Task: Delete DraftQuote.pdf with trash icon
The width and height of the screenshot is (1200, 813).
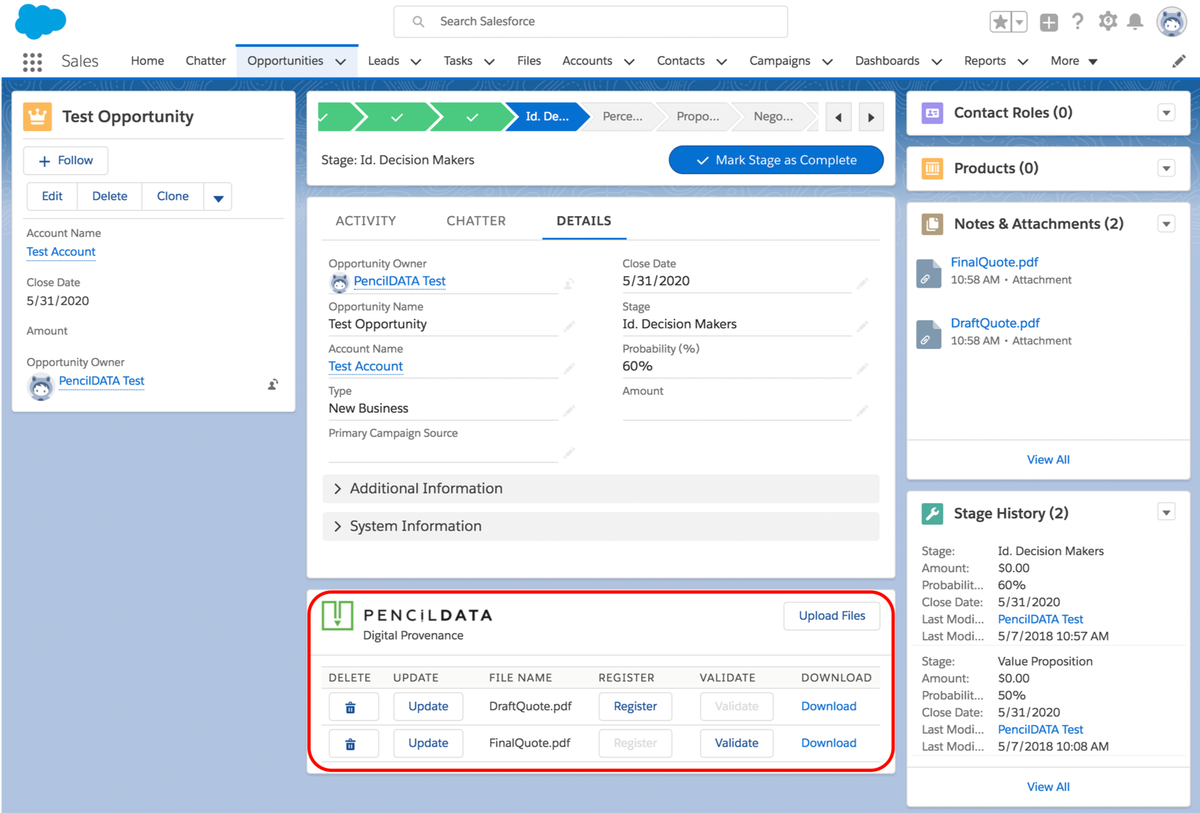Action: pos(354,706)
